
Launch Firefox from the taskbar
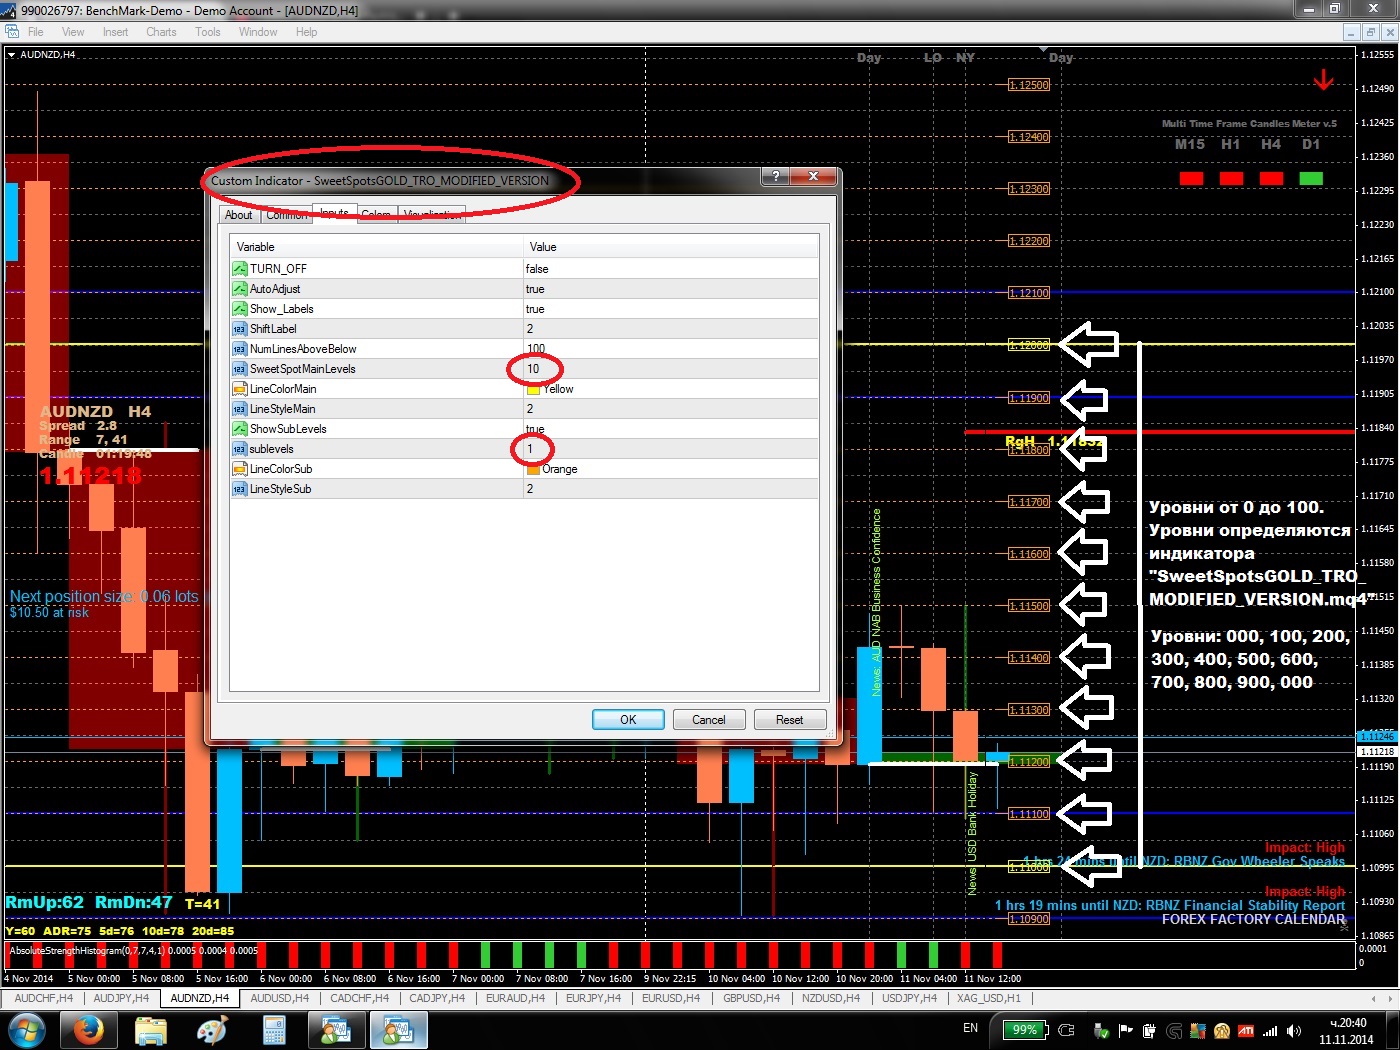pyautogui.click(x=88, y=1030)
